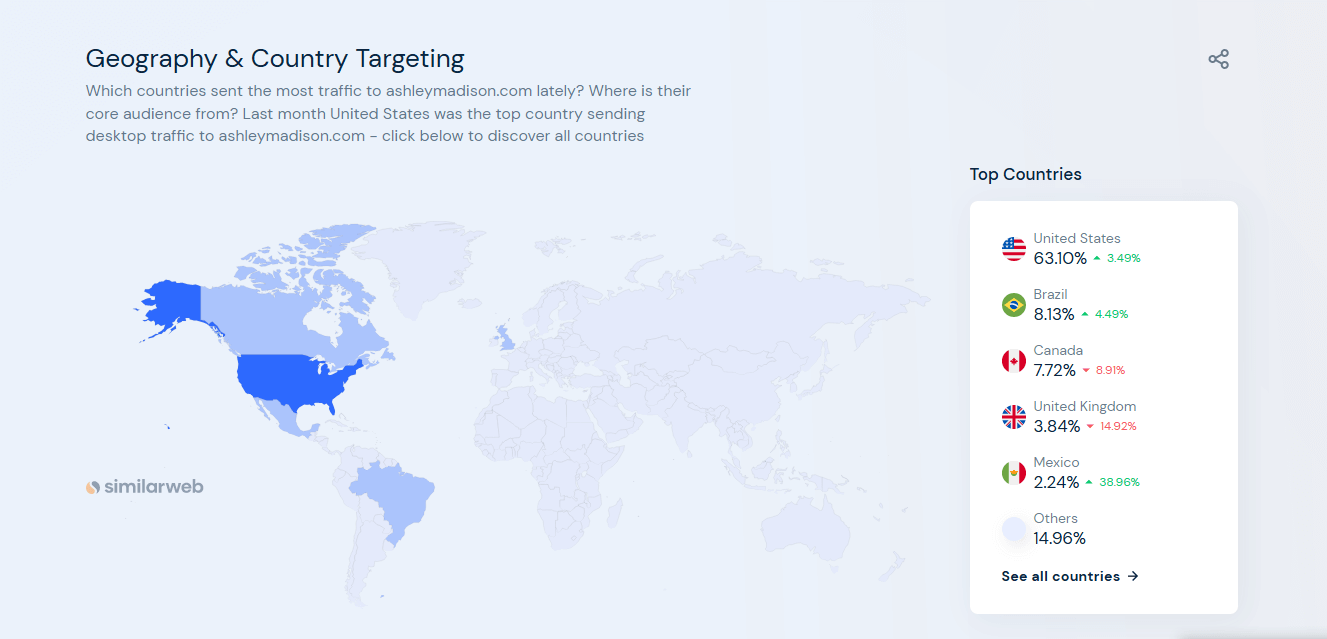Click the Others label
Viewport: 1327px width, 639px height.
pyautogui.click(x=1056, y=518)
